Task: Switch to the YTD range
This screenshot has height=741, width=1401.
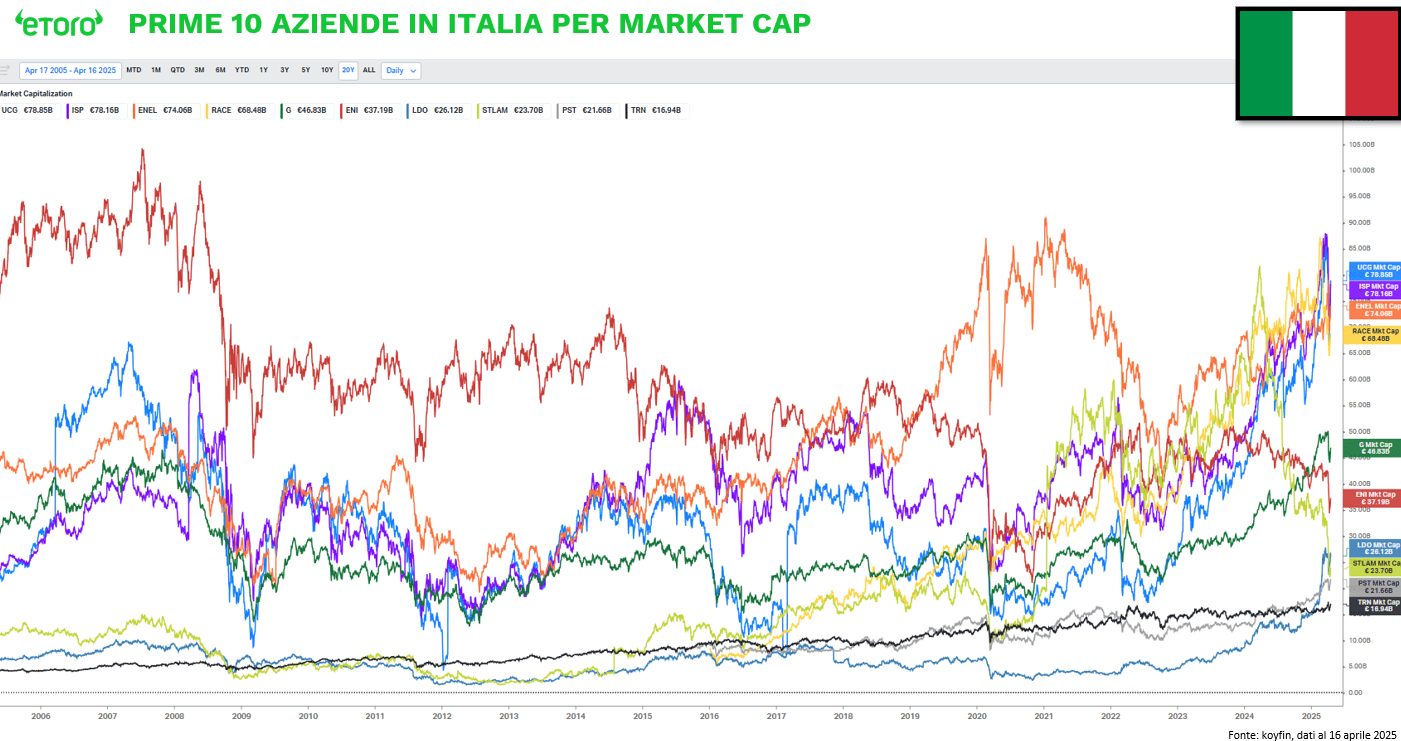Action: 242,70
